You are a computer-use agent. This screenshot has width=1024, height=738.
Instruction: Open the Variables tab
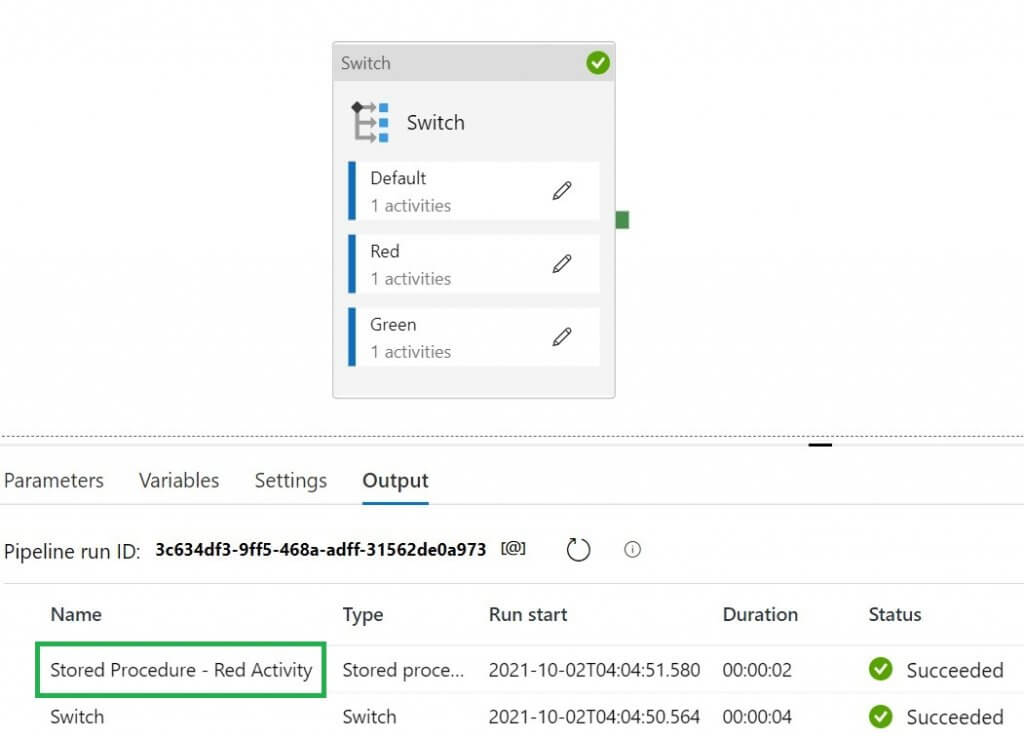[179, 481]
